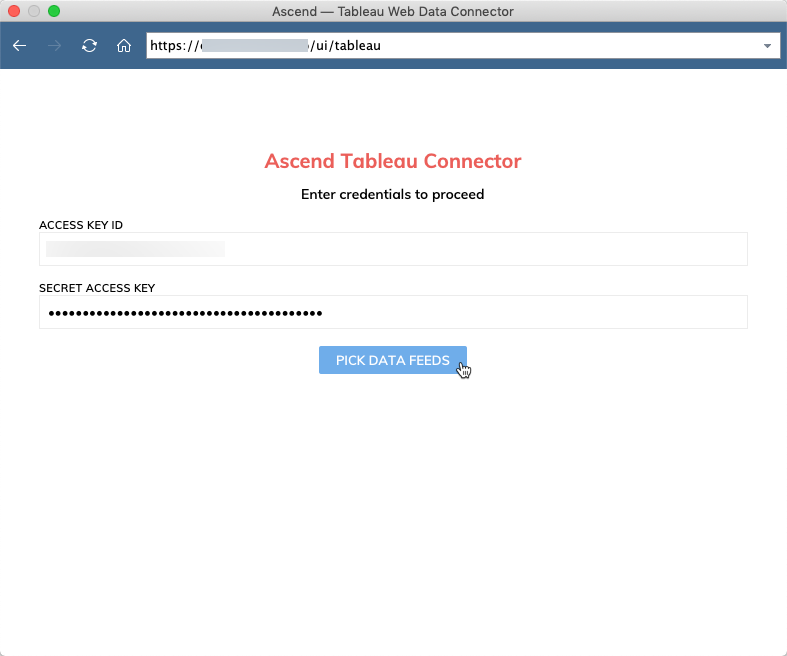Image resolution: width=787 pixels, height=656 pixels.
Task: Go back using the back arrow
Action: click(x=19, y=46)
